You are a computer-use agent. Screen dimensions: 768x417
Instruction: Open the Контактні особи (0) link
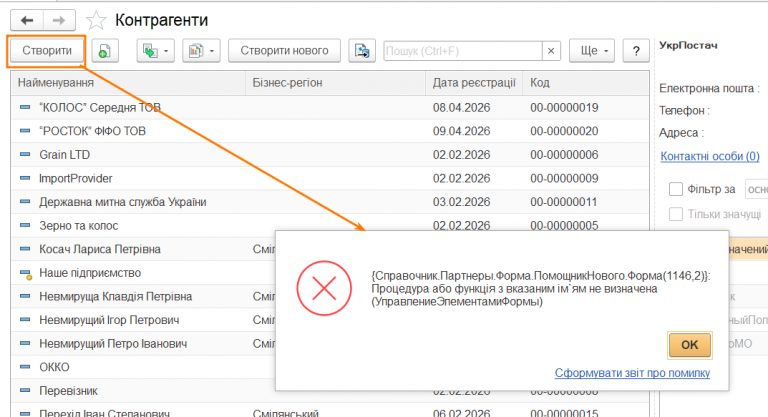pos(710,156)
